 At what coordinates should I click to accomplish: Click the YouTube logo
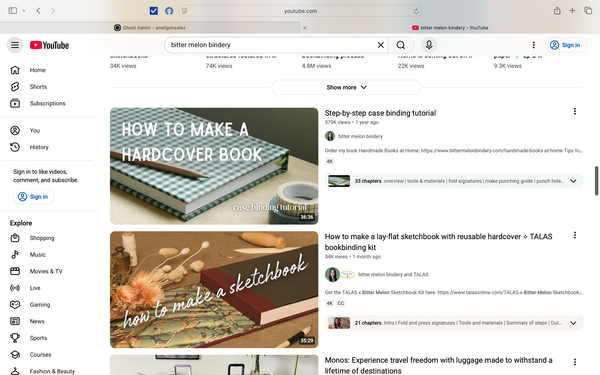point(49,45)
